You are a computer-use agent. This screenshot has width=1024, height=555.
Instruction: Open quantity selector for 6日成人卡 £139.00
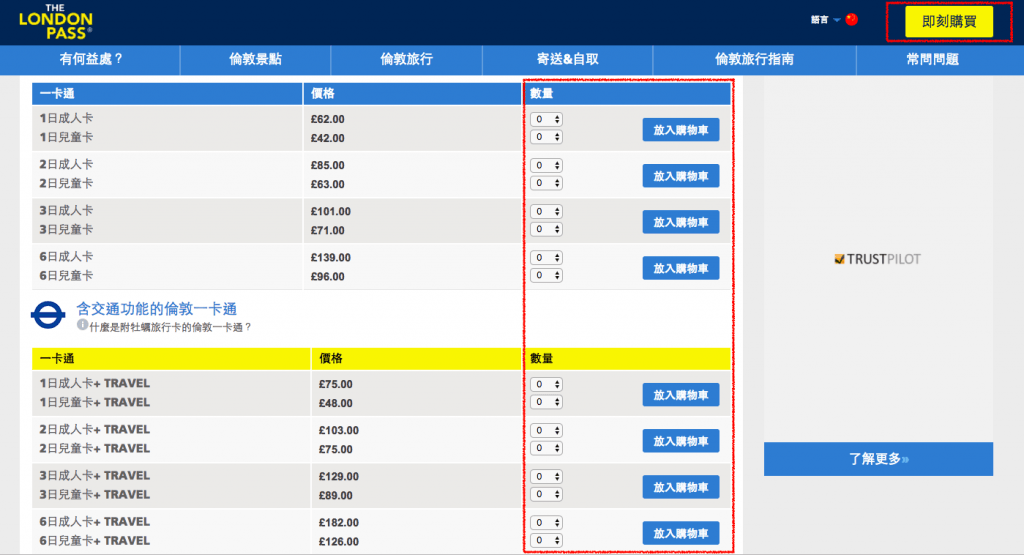pos(546,258)
